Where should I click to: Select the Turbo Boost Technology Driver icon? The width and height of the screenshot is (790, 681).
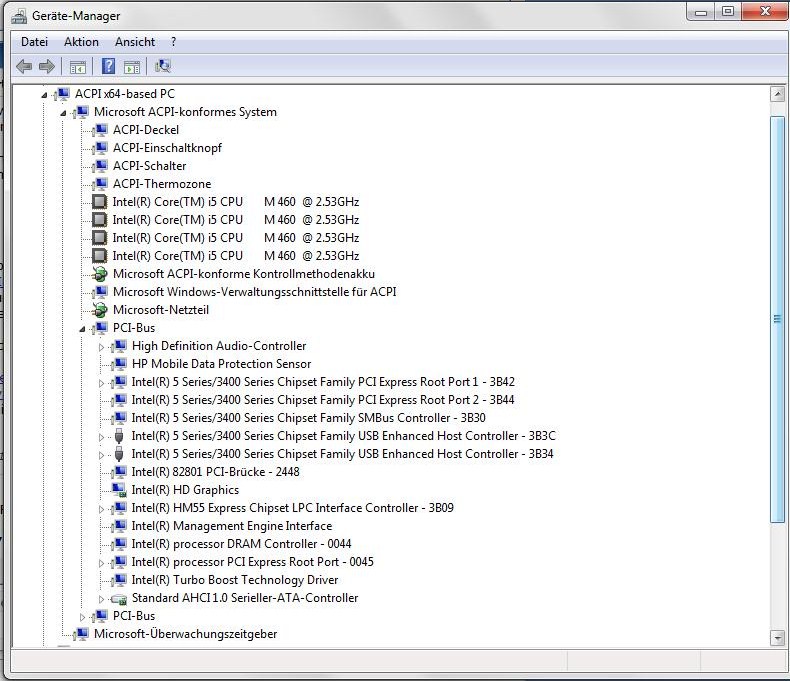point(119,580)
